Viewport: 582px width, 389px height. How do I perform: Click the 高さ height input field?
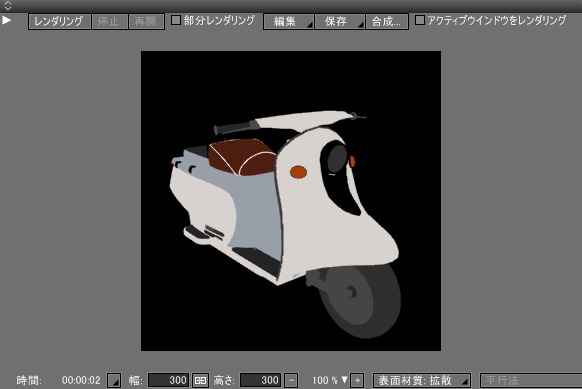[x=261, y=380]
